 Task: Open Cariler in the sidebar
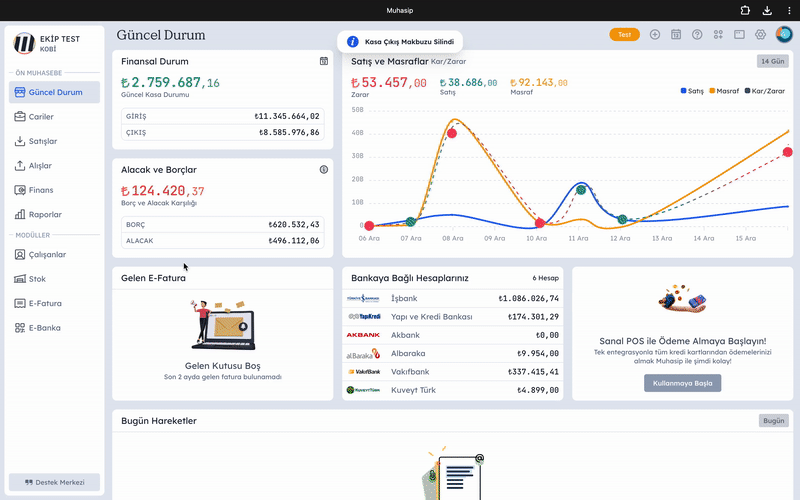tap(41, 117)
